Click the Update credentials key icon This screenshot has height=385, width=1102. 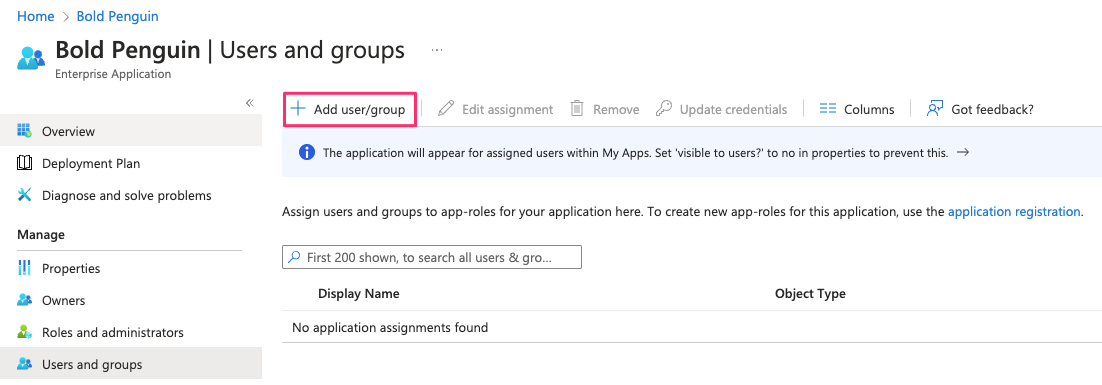(x=663, y=109)
